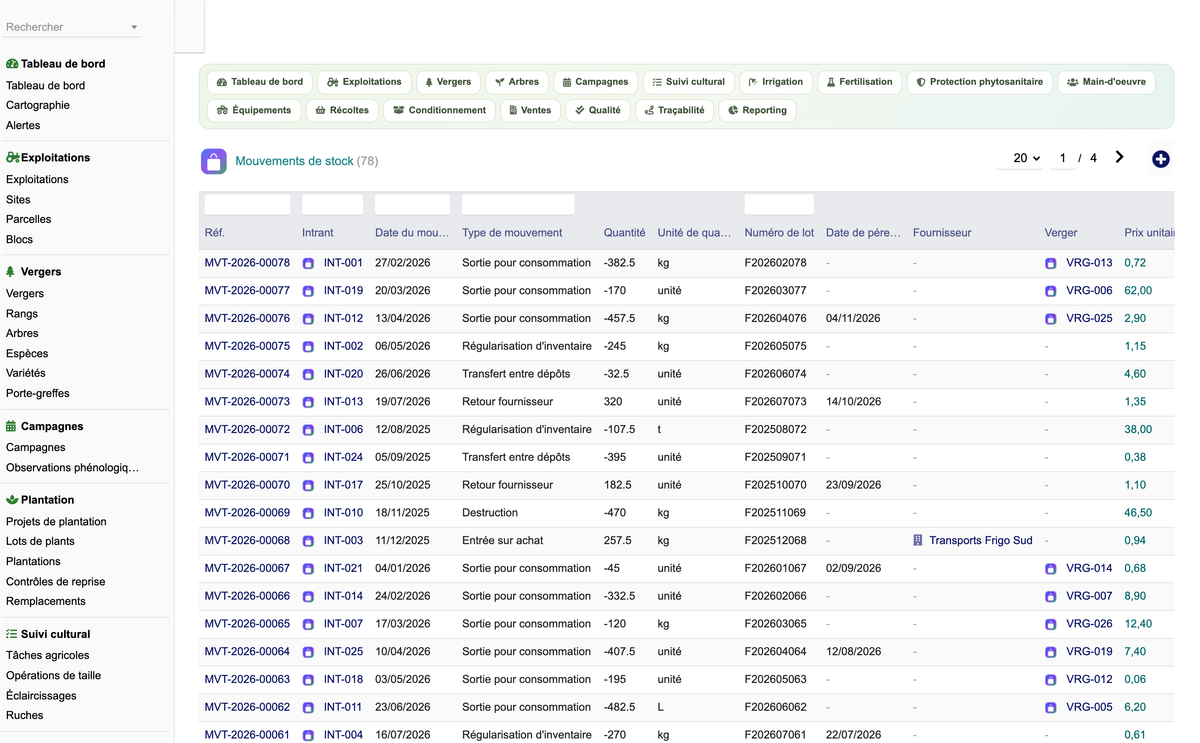Screen dimensions: 1200x743
Task: Click the INT-025 intrant icon
Action: (308, 652)
